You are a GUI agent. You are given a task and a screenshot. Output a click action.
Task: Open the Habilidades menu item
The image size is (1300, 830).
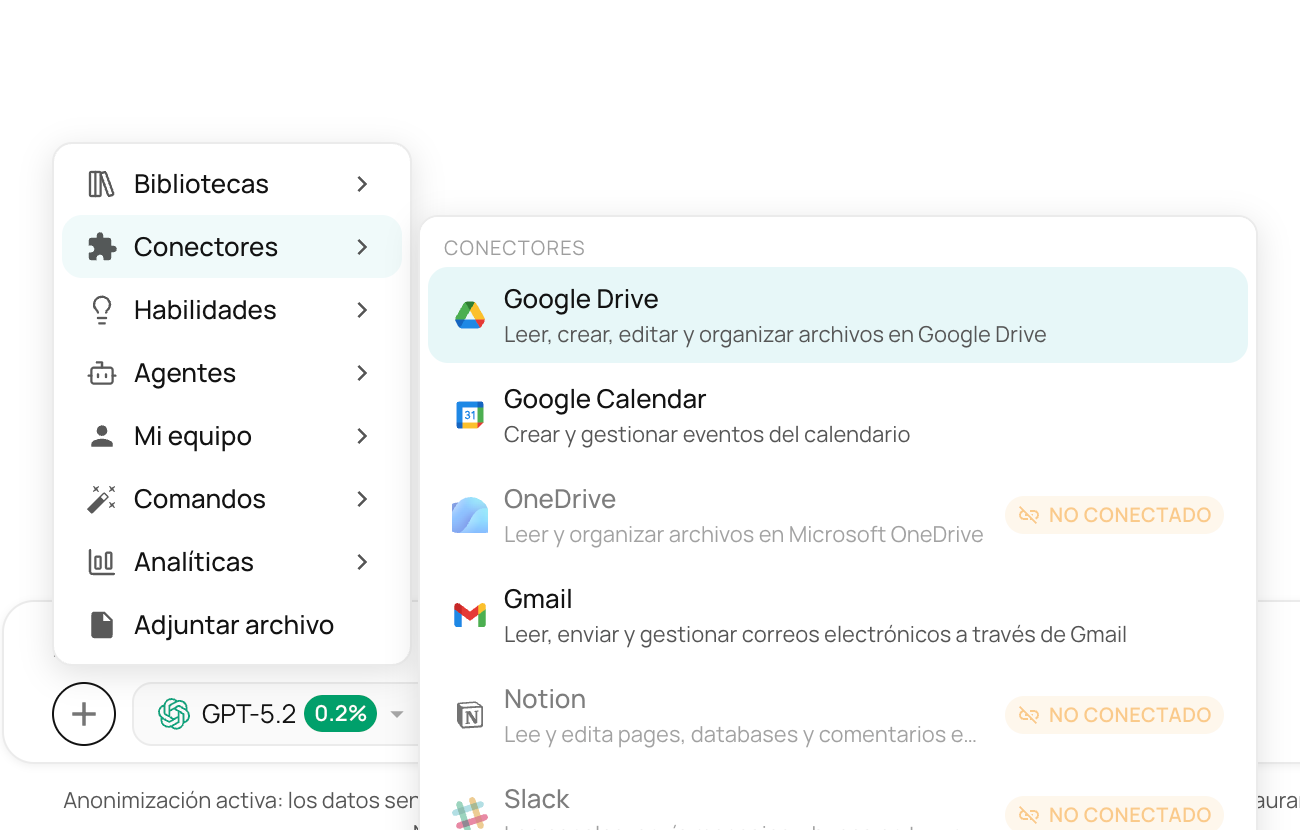coord(232,310)
